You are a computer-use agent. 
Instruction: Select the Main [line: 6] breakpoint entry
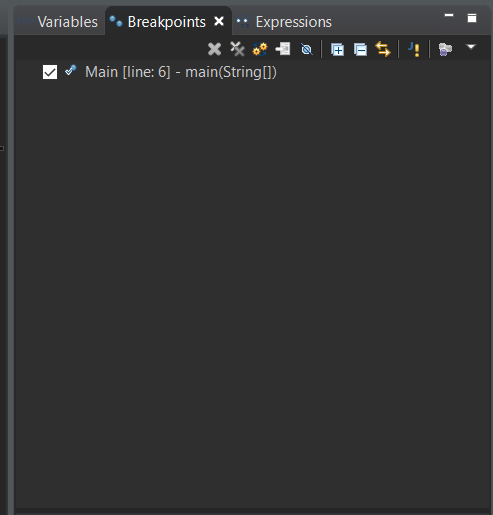[x=181, y=72]
